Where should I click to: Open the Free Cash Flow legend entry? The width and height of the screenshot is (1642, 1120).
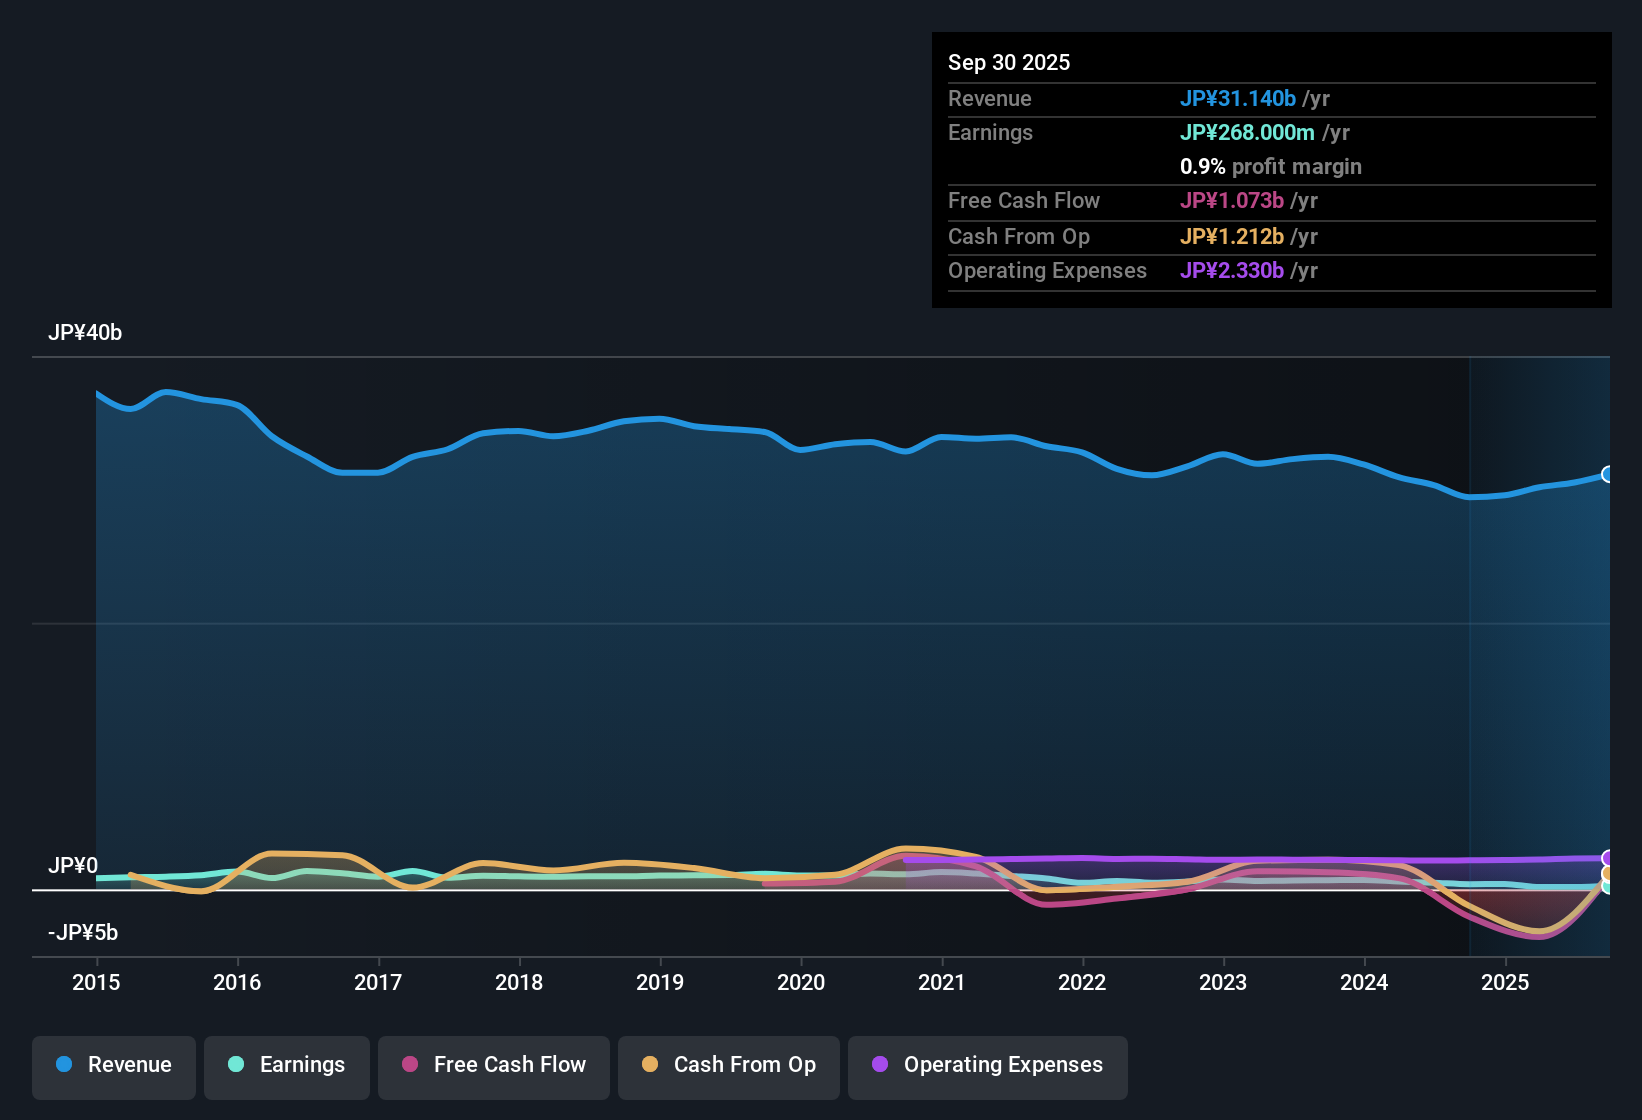493,1065
